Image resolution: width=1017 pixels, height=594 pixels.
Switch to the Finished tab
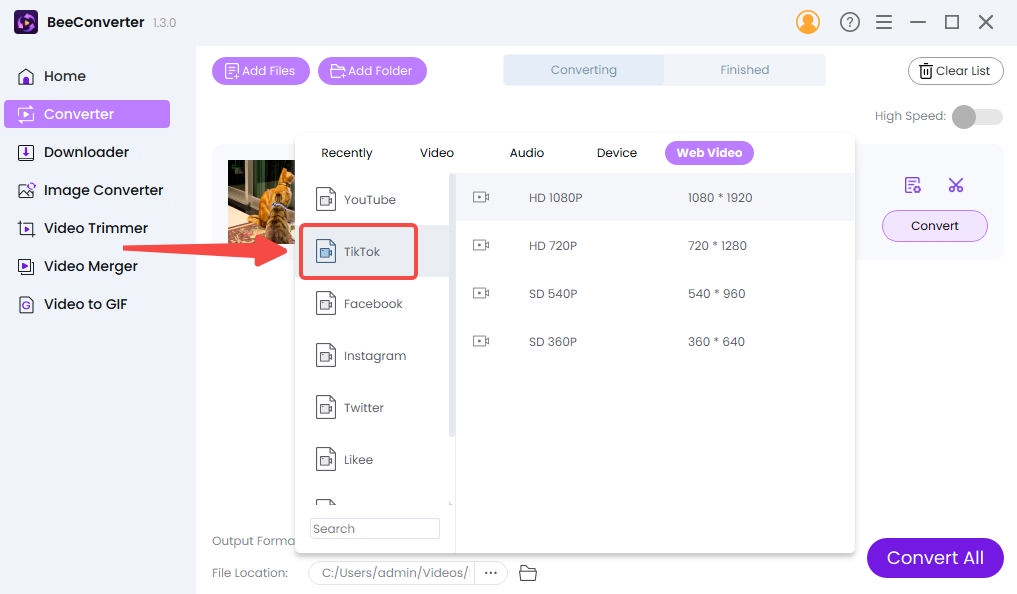[745, 70]
